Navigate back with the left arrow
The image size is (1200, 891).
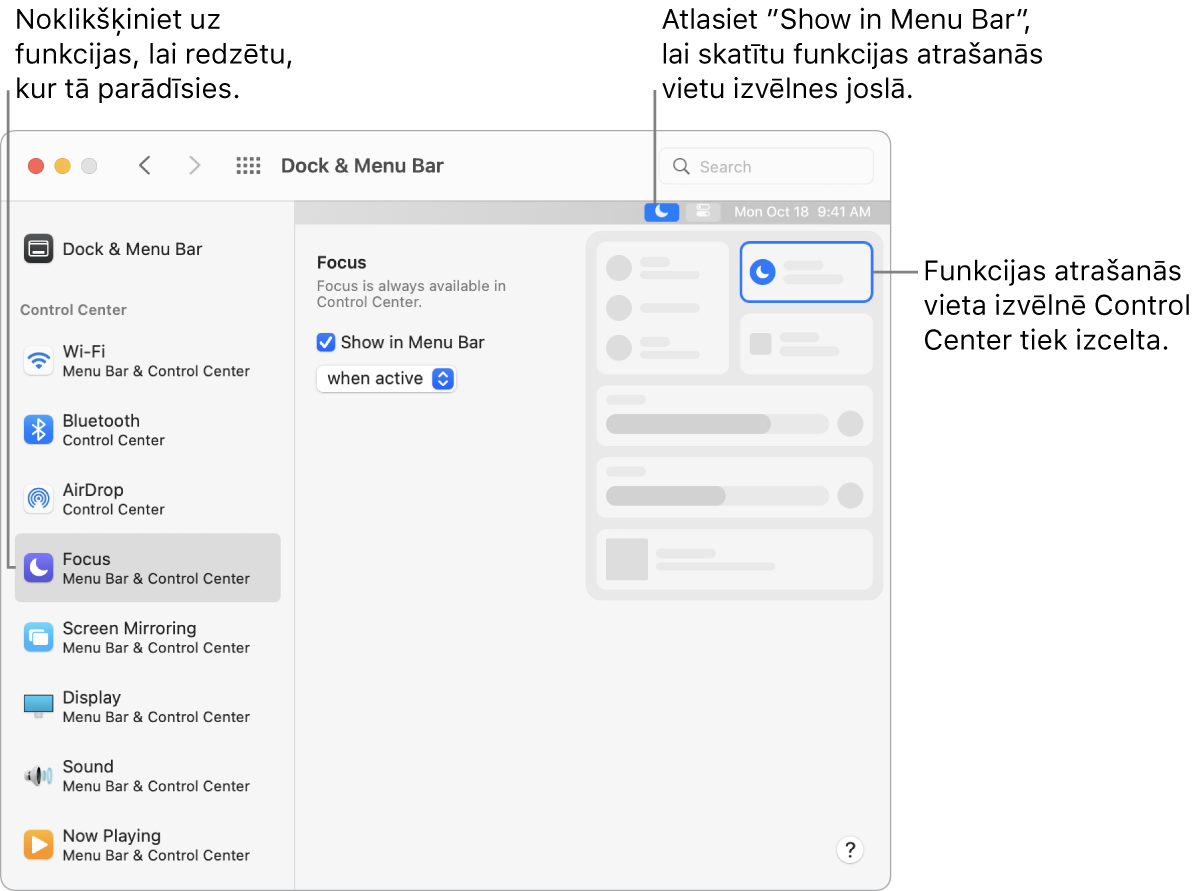tap(145, 165)
